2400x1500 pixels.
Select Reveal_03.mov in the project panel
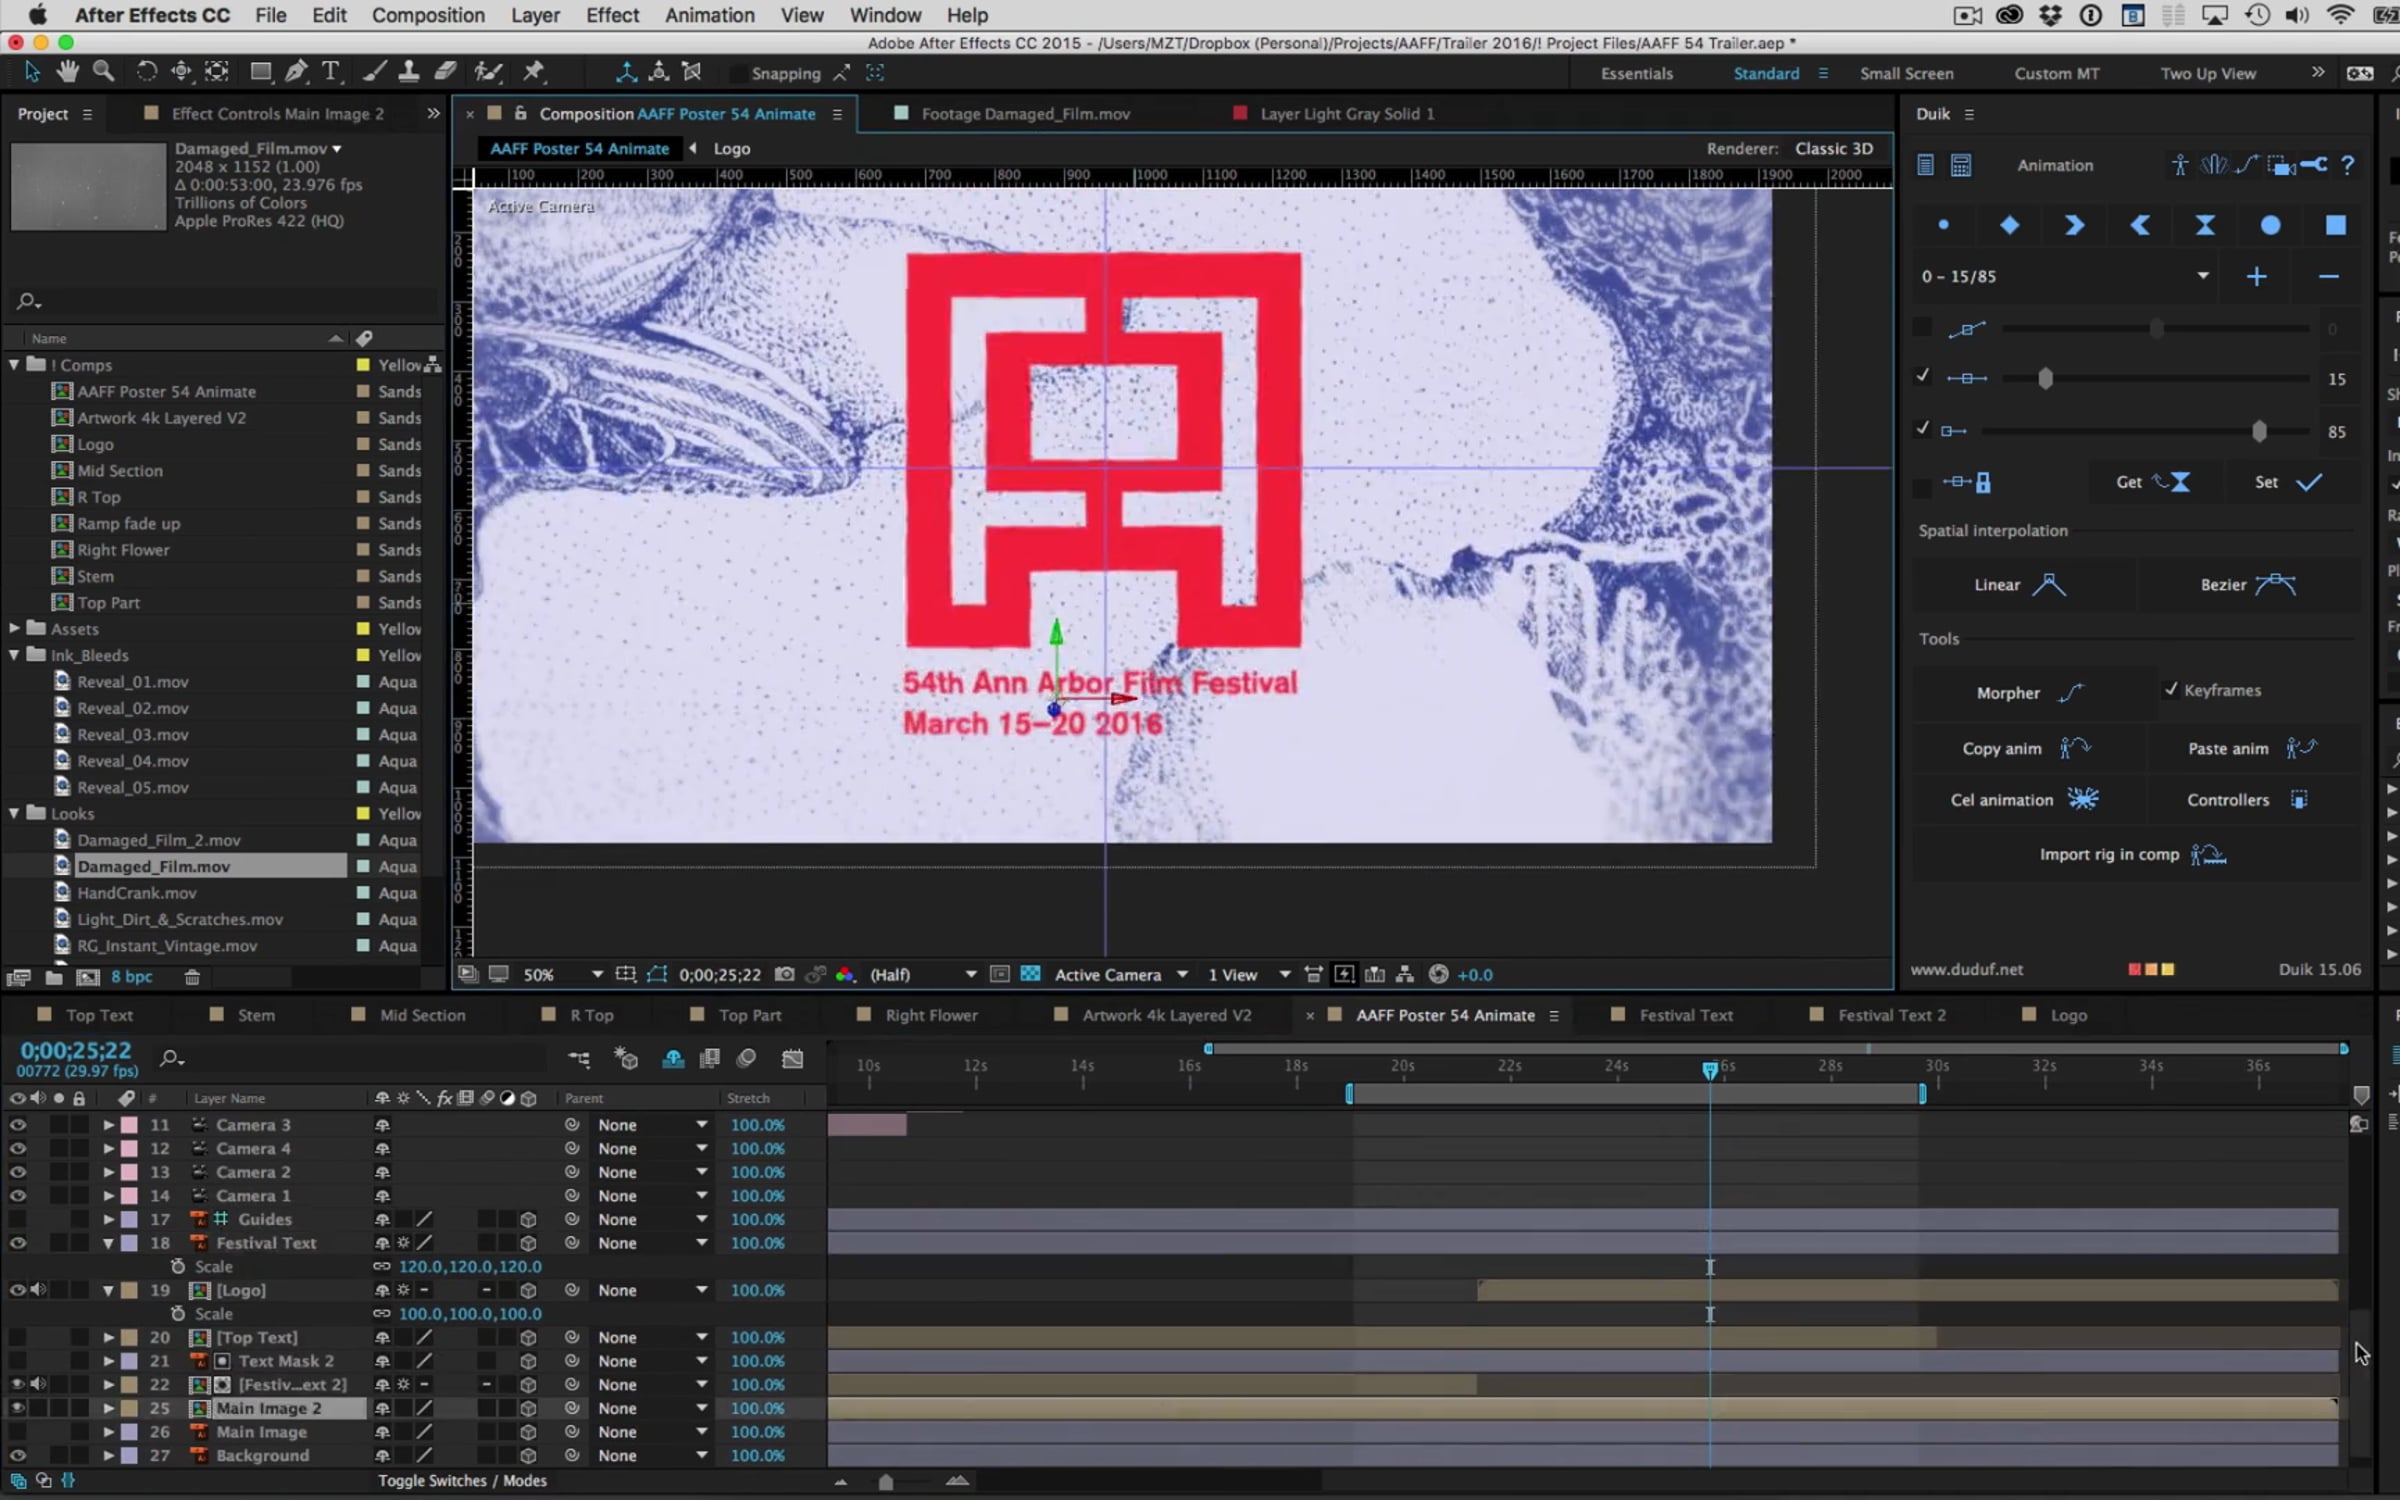pyautogui.click(x=133, y=734)
